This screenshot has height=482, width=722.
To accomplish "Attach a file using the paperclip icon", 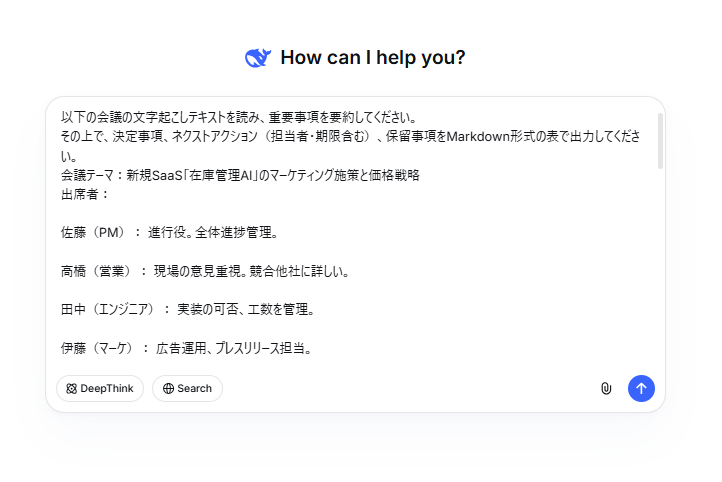I will [x=606, y=388].
